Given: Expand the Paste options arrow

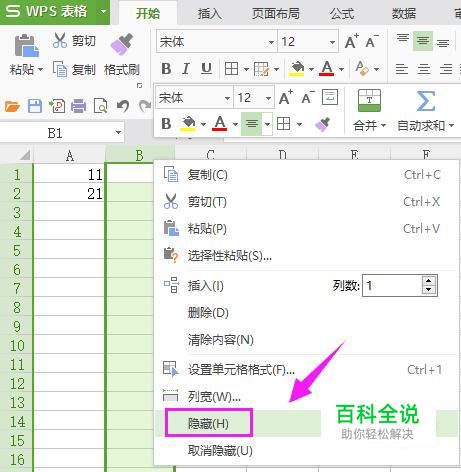Looking at the screenshot, I should 40,70.
